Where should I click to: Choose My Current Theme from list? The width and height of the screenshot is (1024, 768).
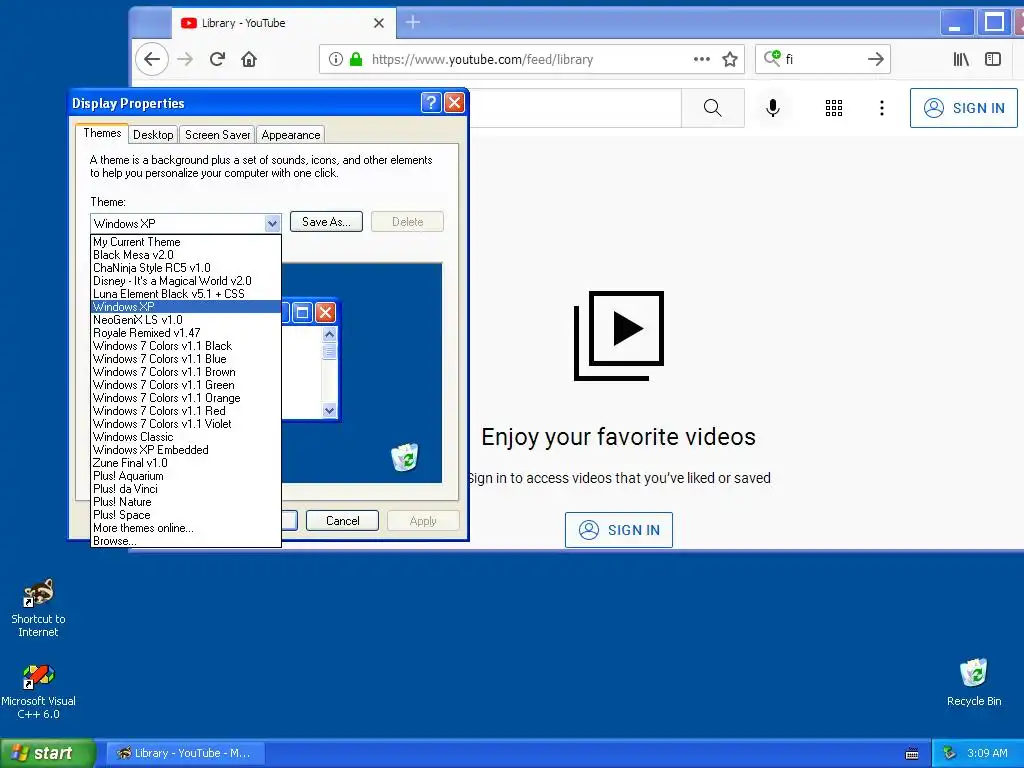185,242
